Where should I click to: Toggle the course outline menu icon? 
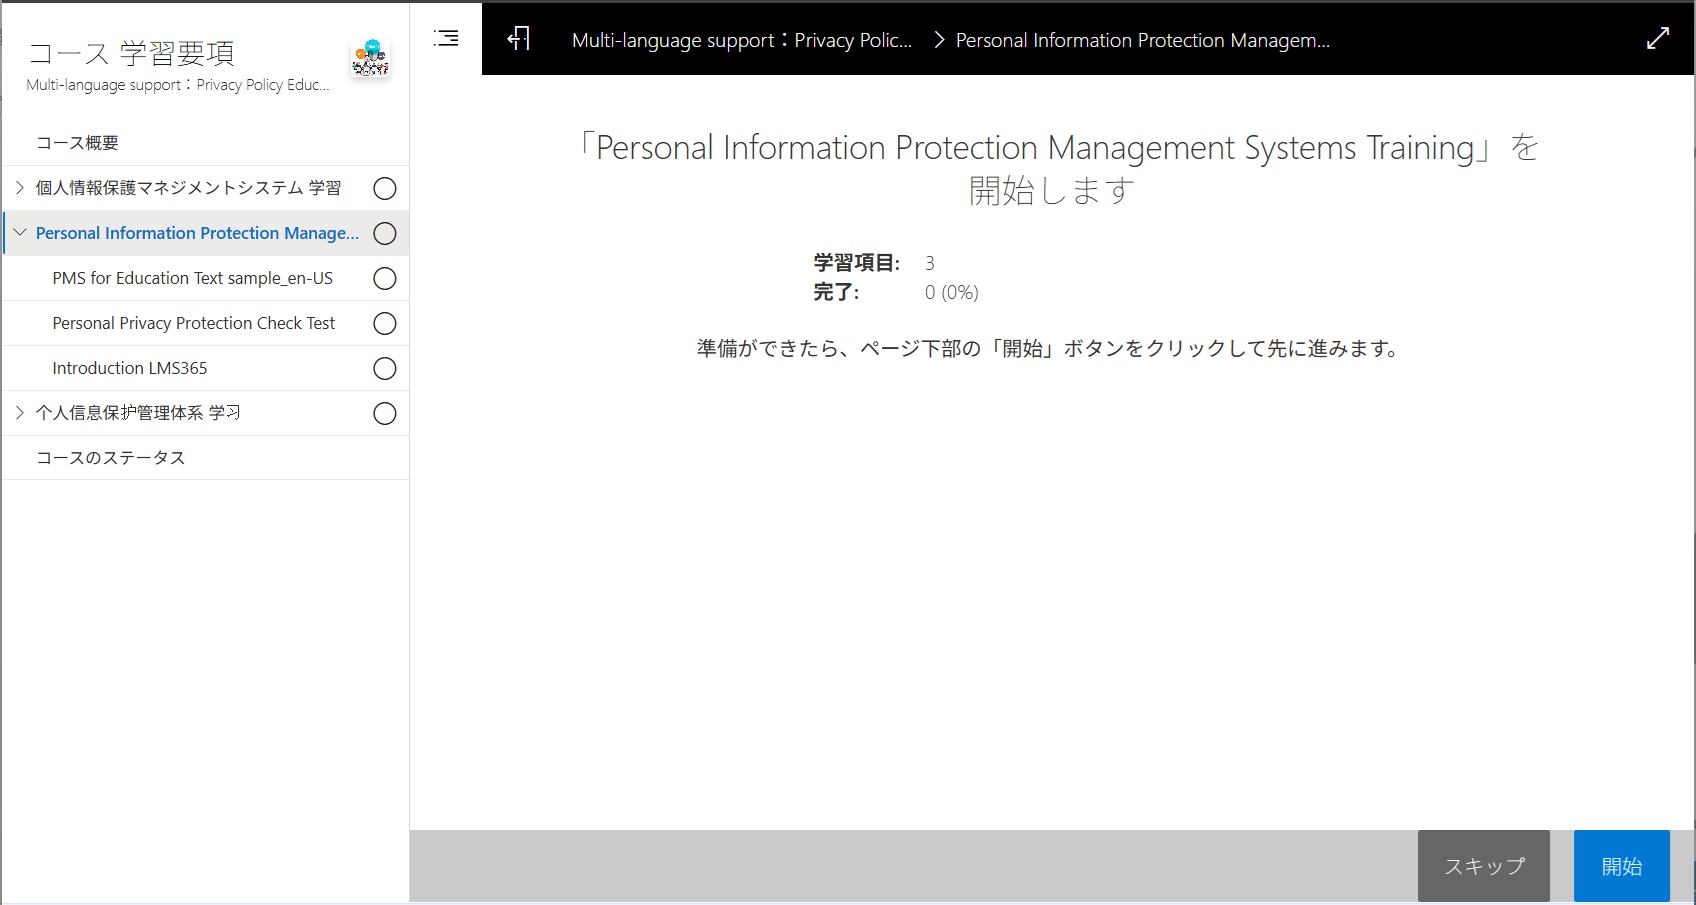[446, 38]
